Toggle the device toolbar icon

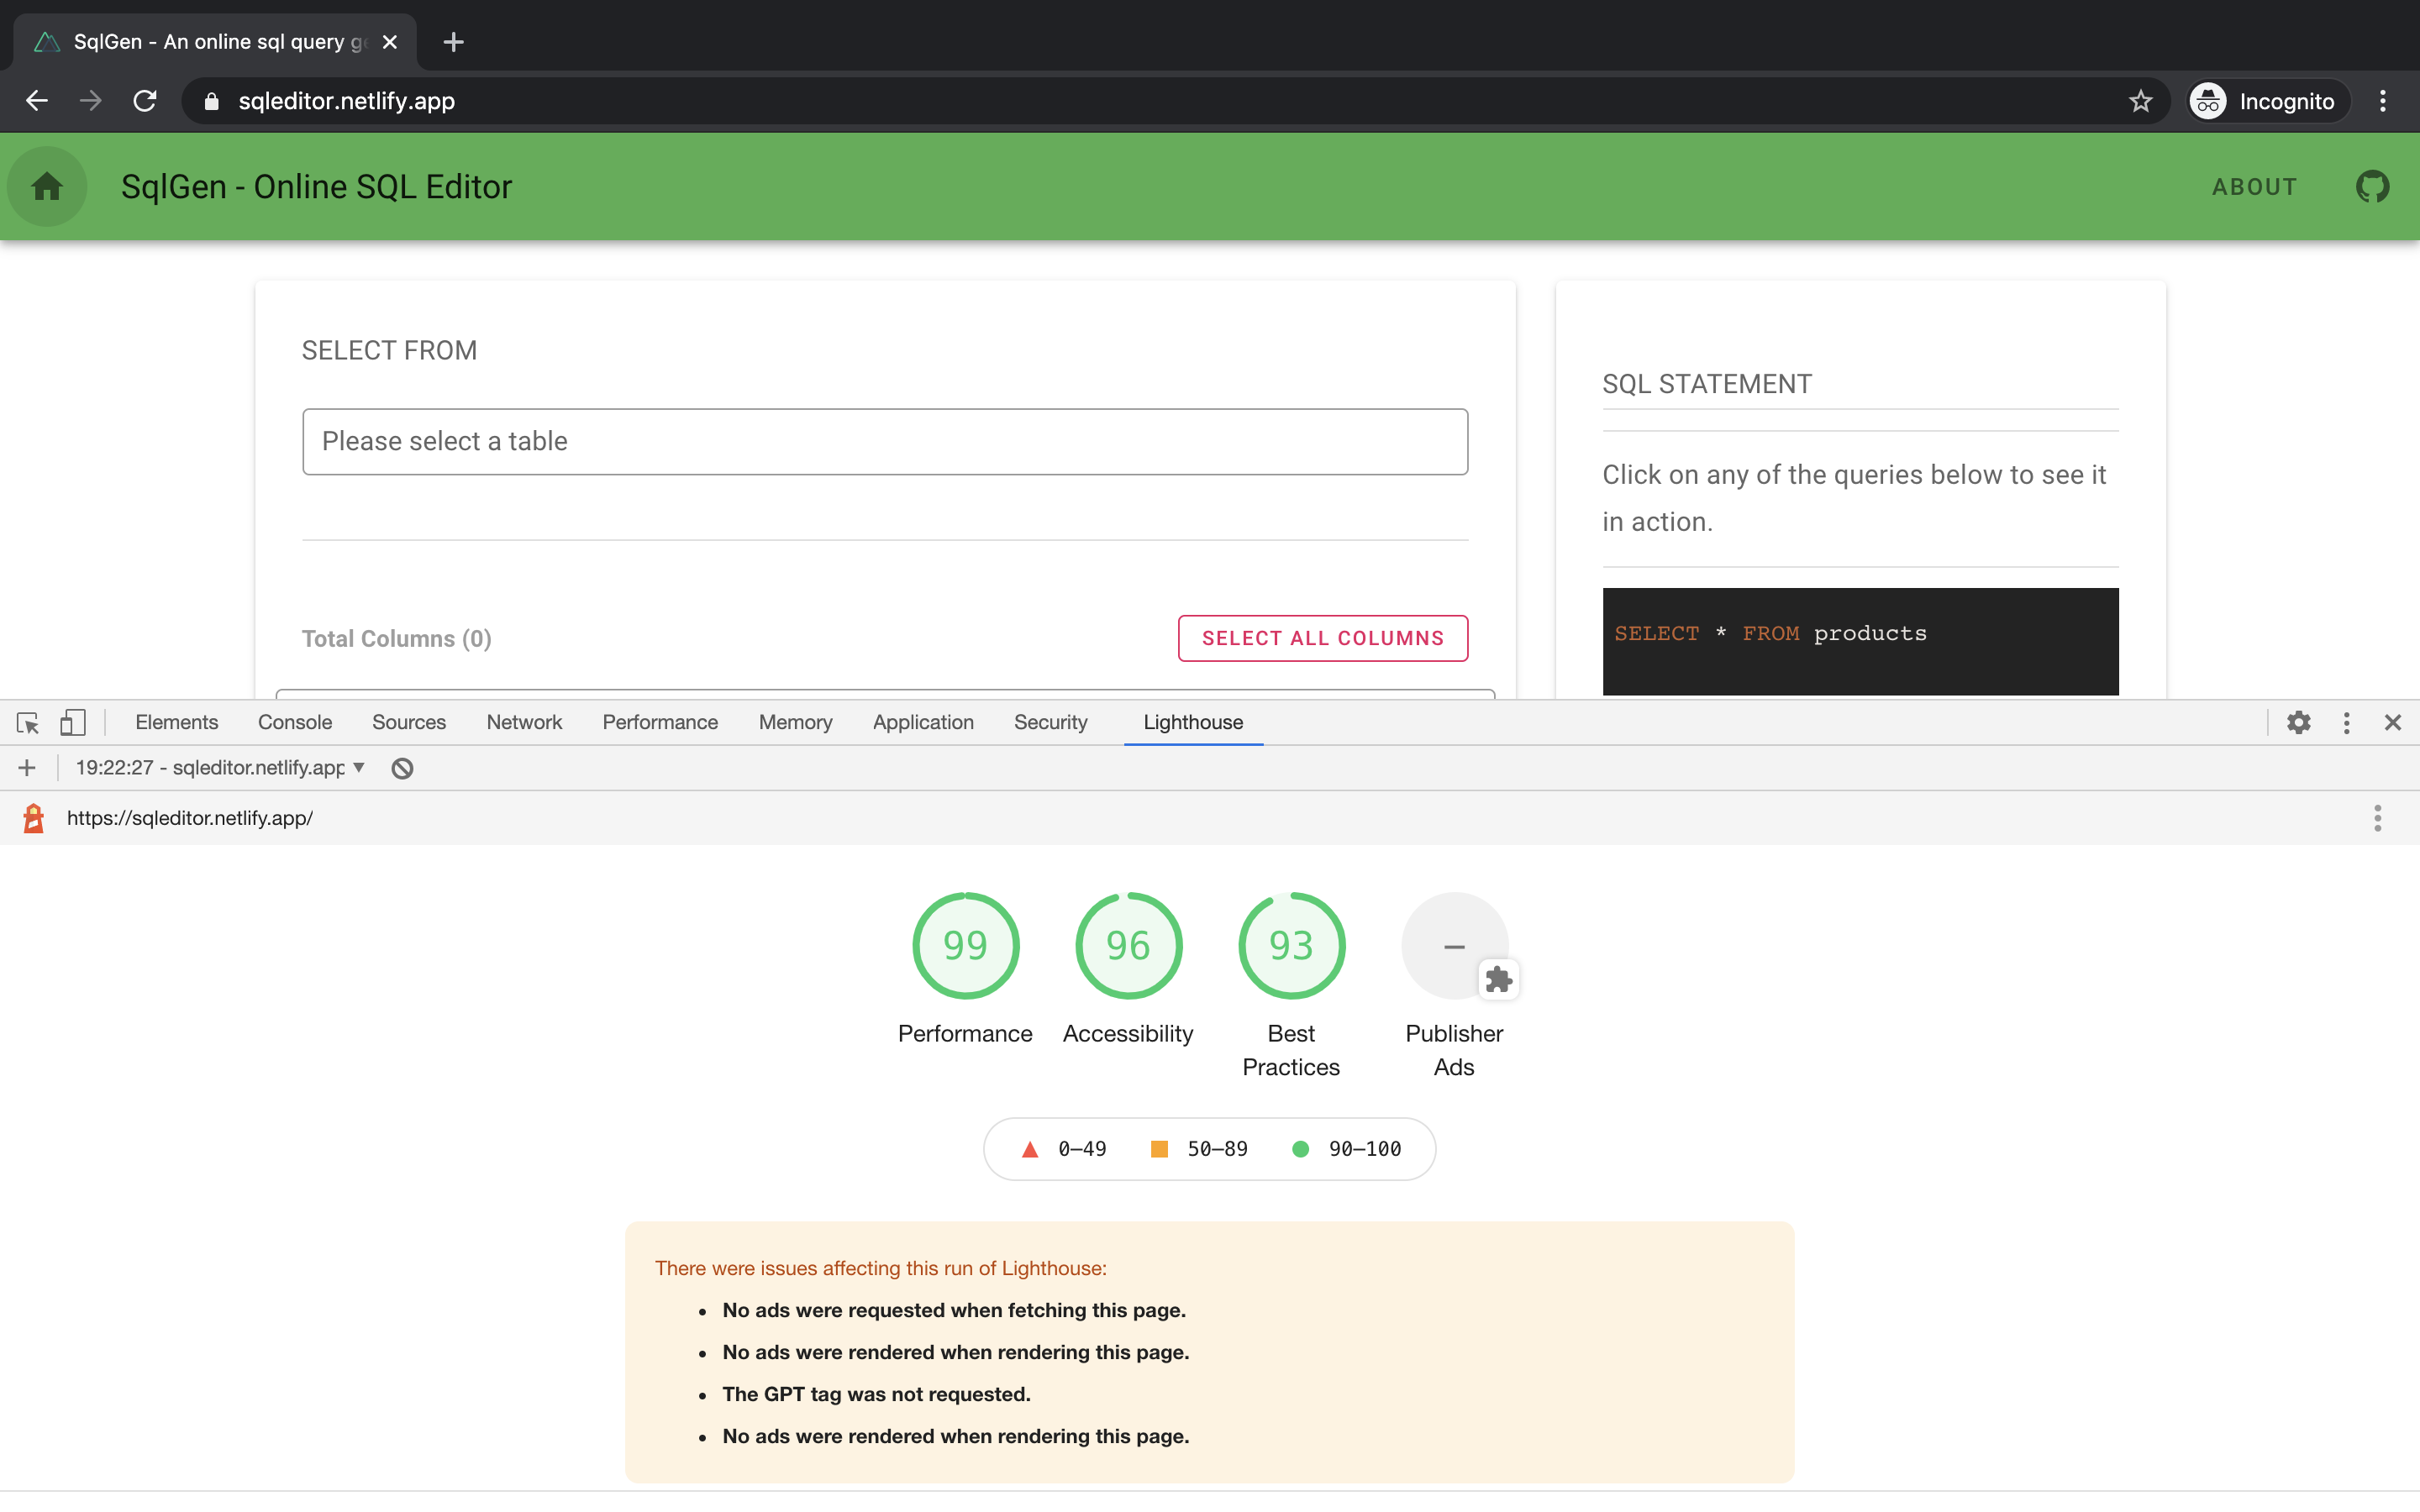tap(73, 722)
